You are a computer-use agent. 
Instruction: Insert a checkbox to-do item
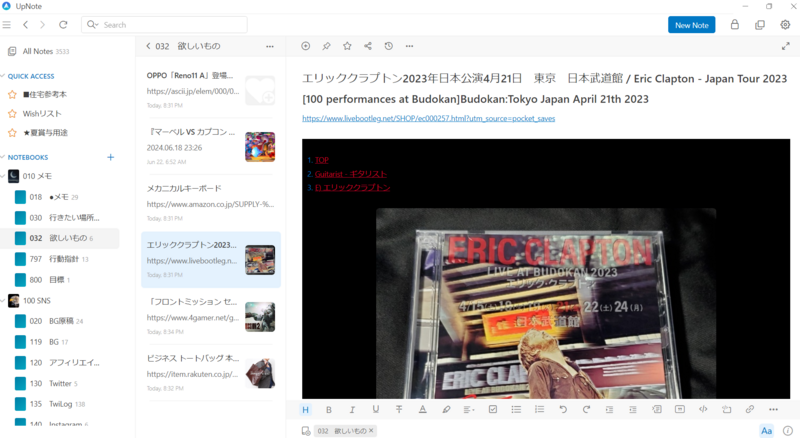[x=493, y=409]
